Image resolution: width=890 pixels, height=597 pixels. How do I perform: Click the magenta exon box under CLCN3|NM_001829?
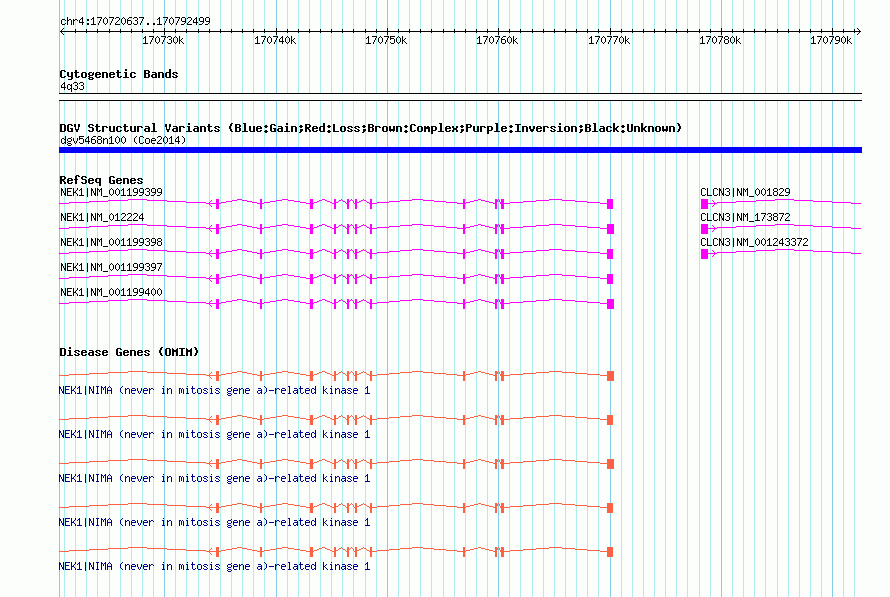click(x=704, y=204)
